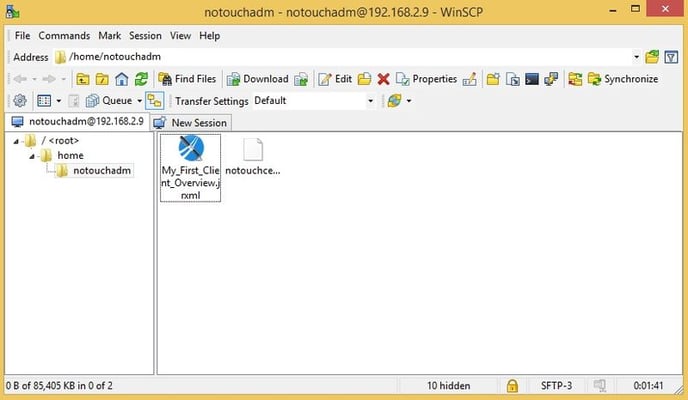The width and height of the screenshot is (688, 400).
Task: Click the status bar monitor icon
Action: (600, 386)
